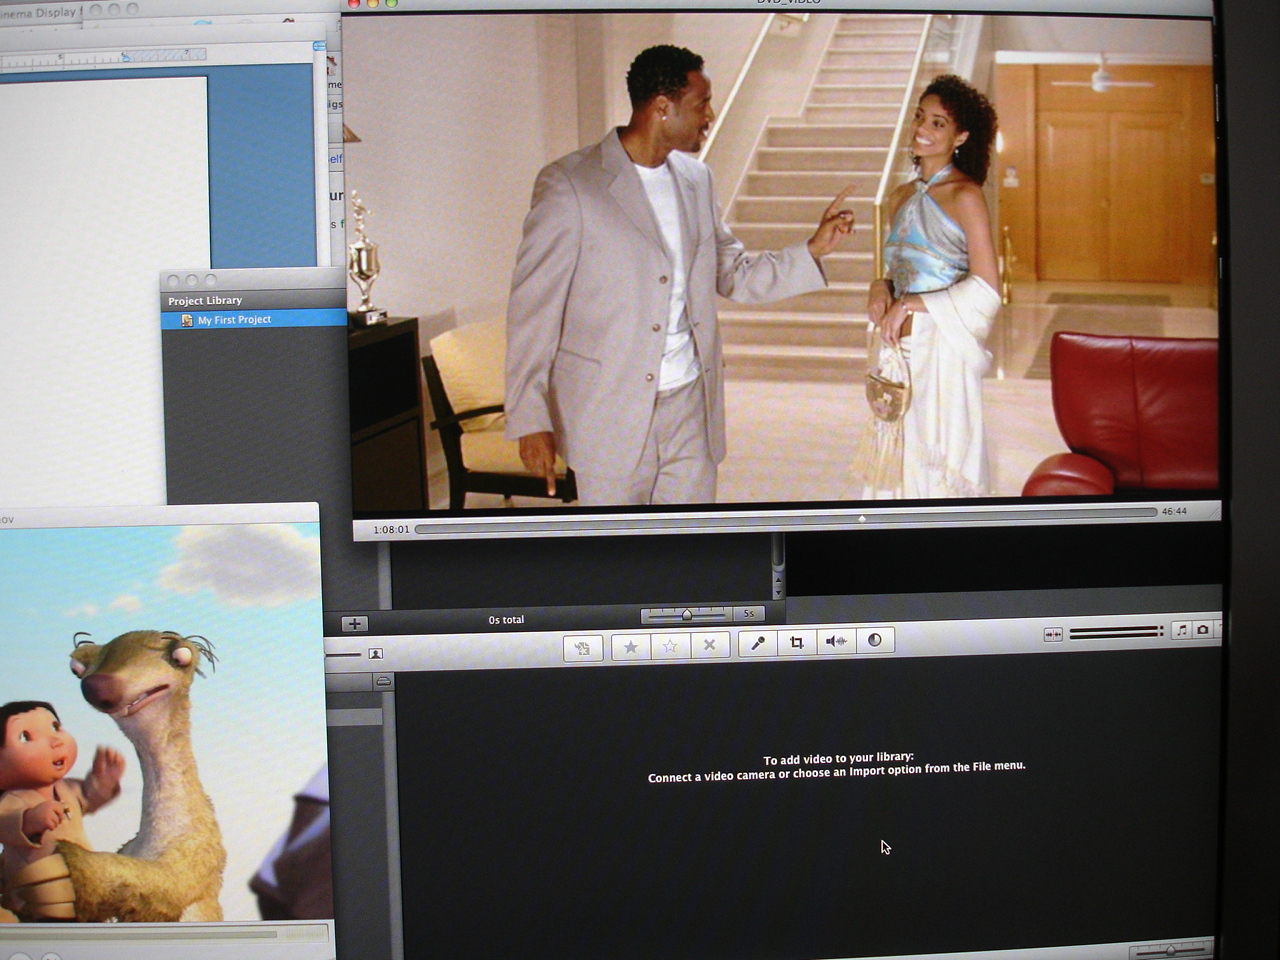Unmark the selection with the outline star
Viewport: 1280px width, 960px height.
pos(670,646)
